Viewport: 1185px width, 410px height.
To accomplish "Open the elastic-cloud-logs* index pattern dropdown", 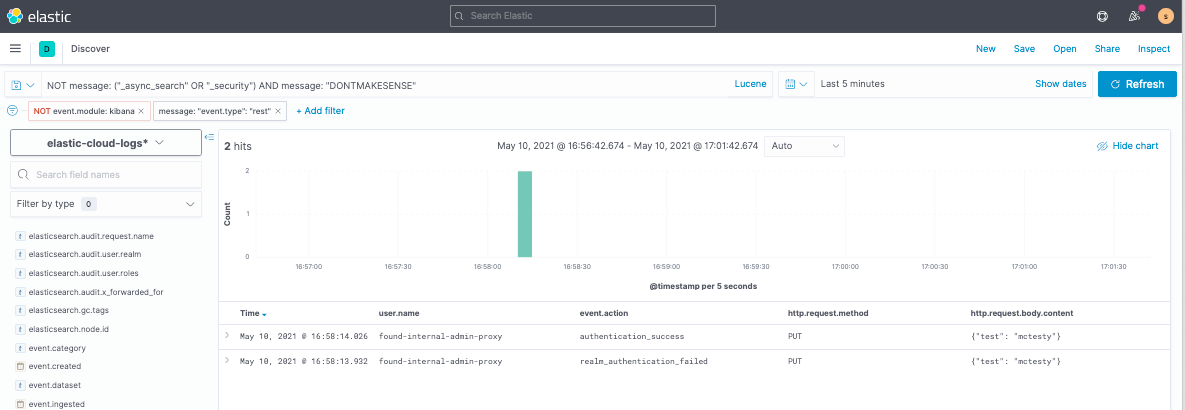I will pos(106,143).
